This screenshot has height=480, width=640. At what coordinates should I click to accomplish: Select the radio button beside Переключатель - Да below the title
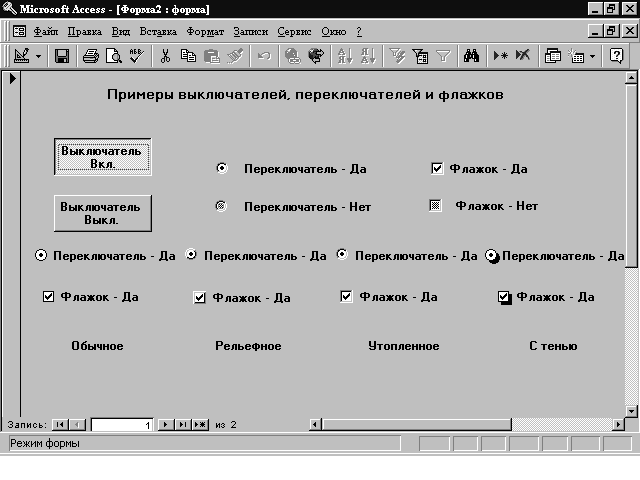tap(222, 168)
